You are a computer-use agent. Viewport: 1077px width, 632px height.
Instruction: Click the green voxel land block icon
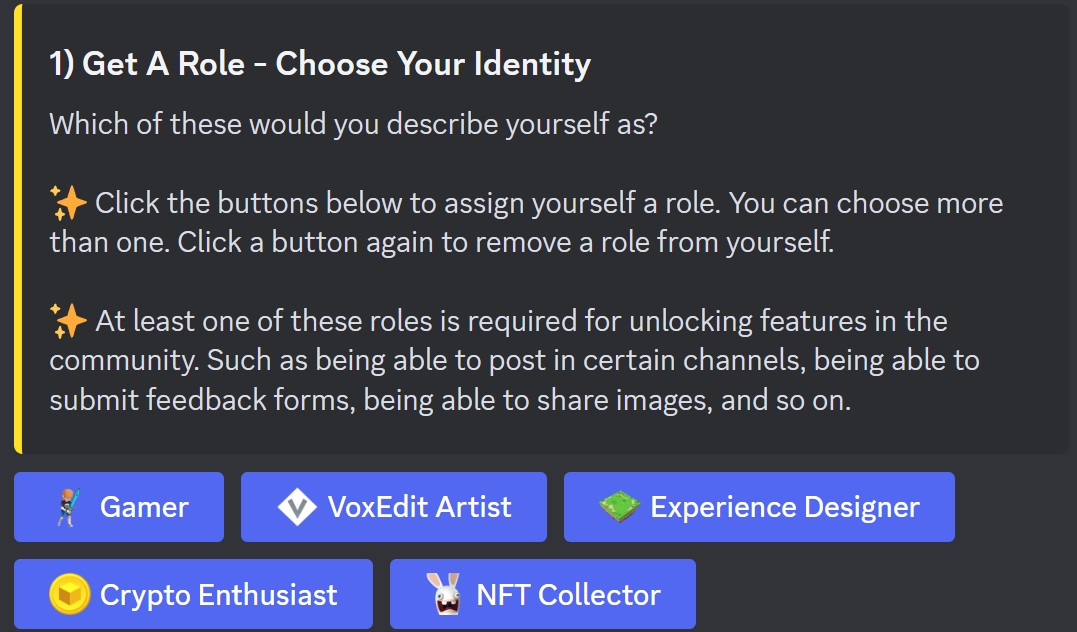[x=619, y=507]
